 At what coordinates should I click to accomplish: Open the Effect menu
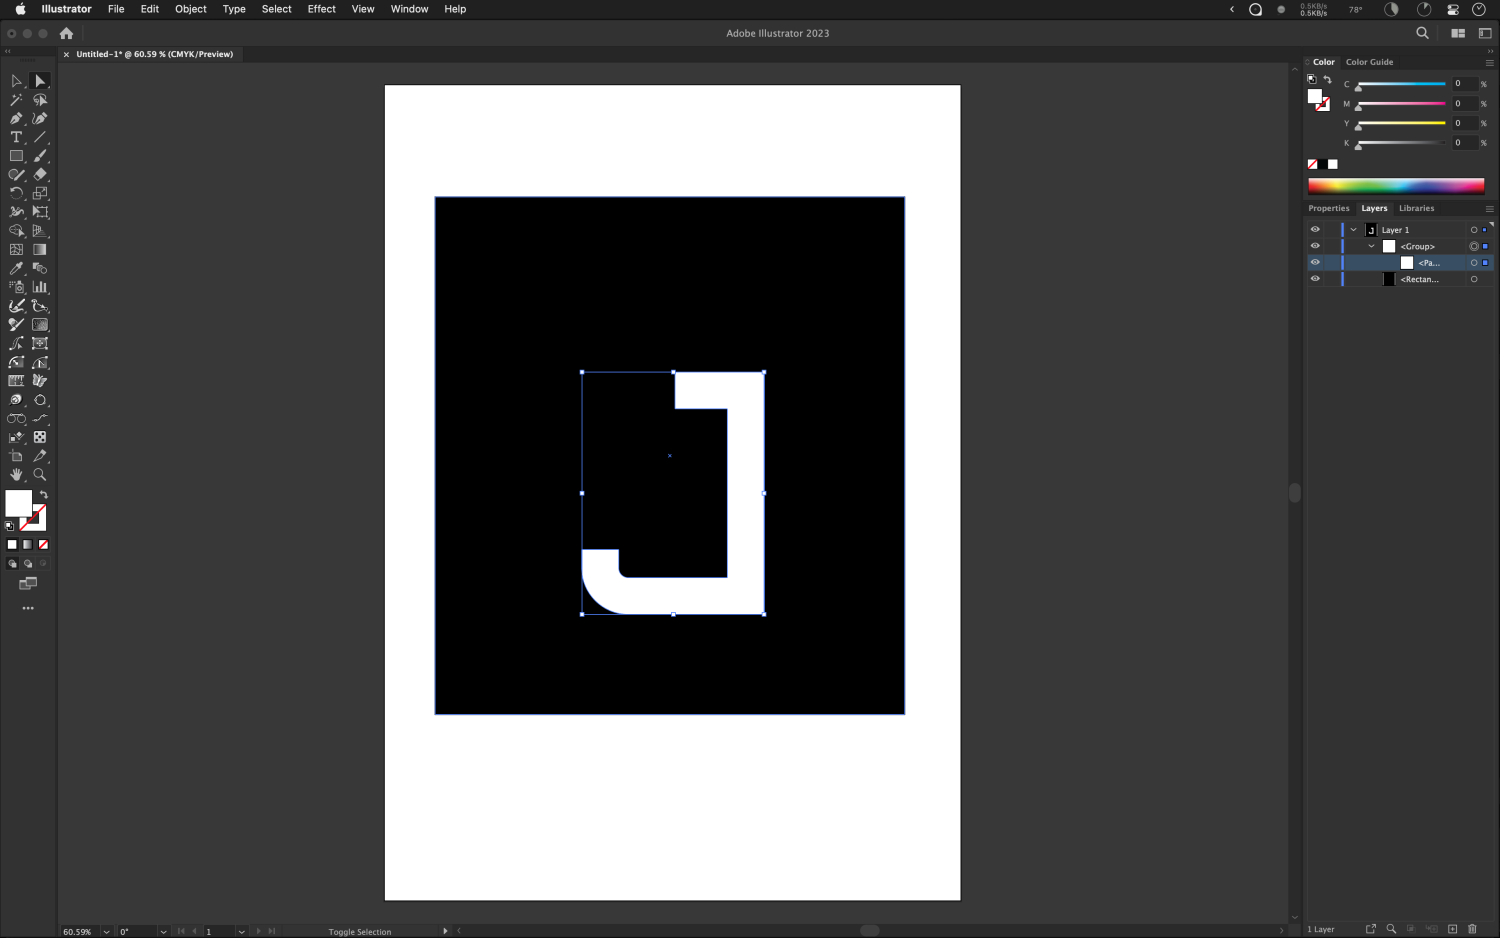pyautogui.click(x=321, y=9)
